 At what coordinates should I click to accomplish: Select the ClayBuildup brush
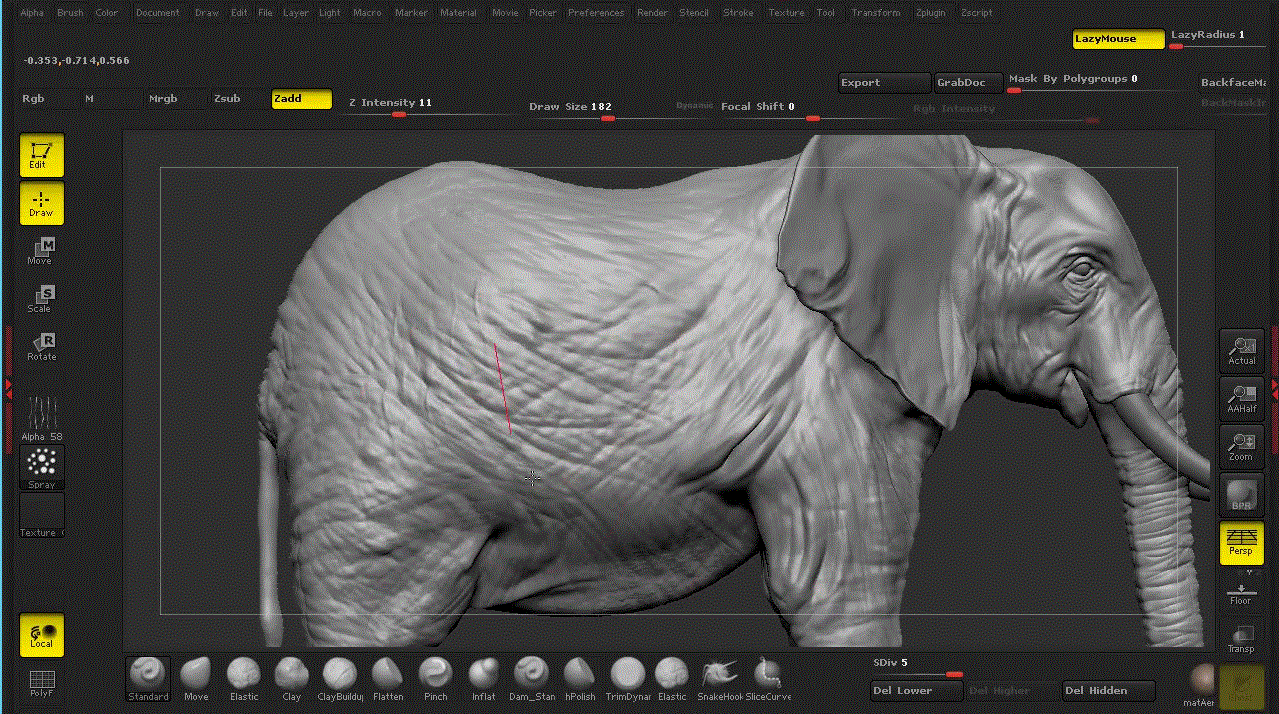coord(339,678)
